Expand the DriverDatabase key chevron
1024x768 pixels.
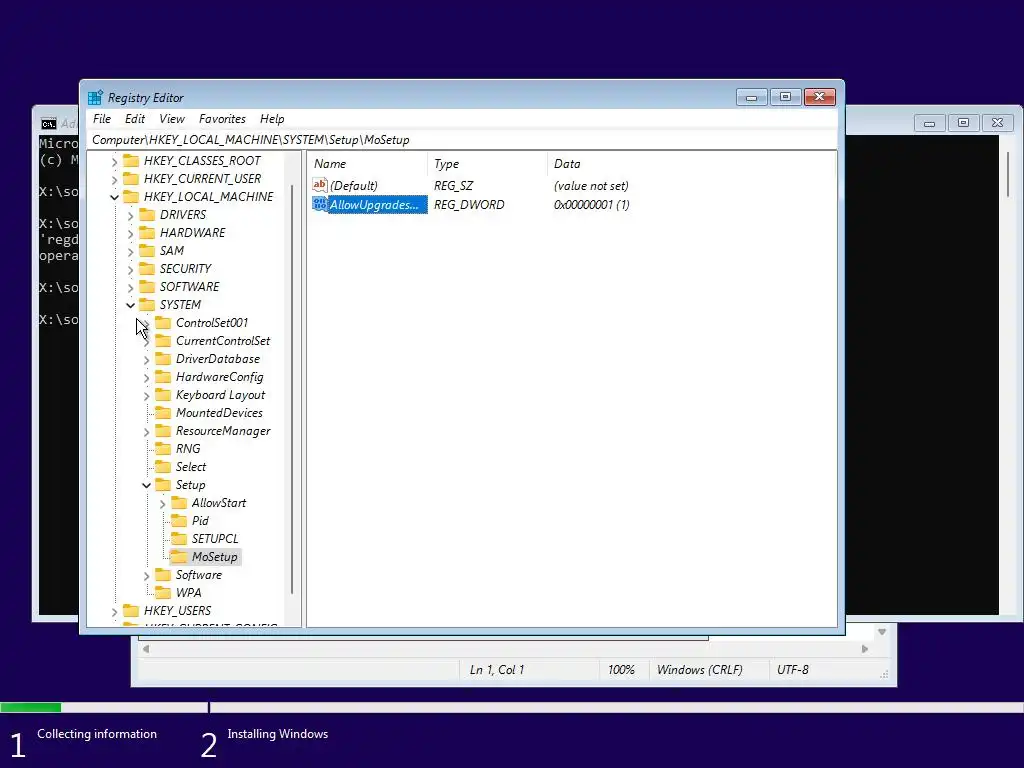tap(146, 359)
